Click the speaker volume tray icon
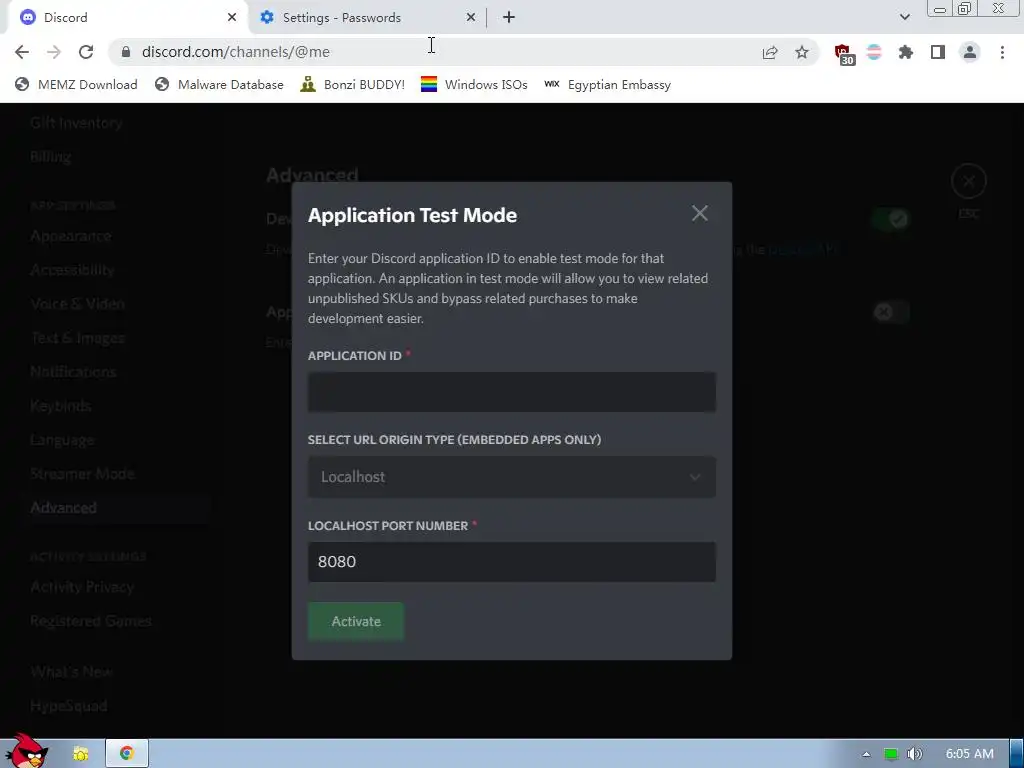The height and width of the screenshot is (768, 1024). [915, 754]
